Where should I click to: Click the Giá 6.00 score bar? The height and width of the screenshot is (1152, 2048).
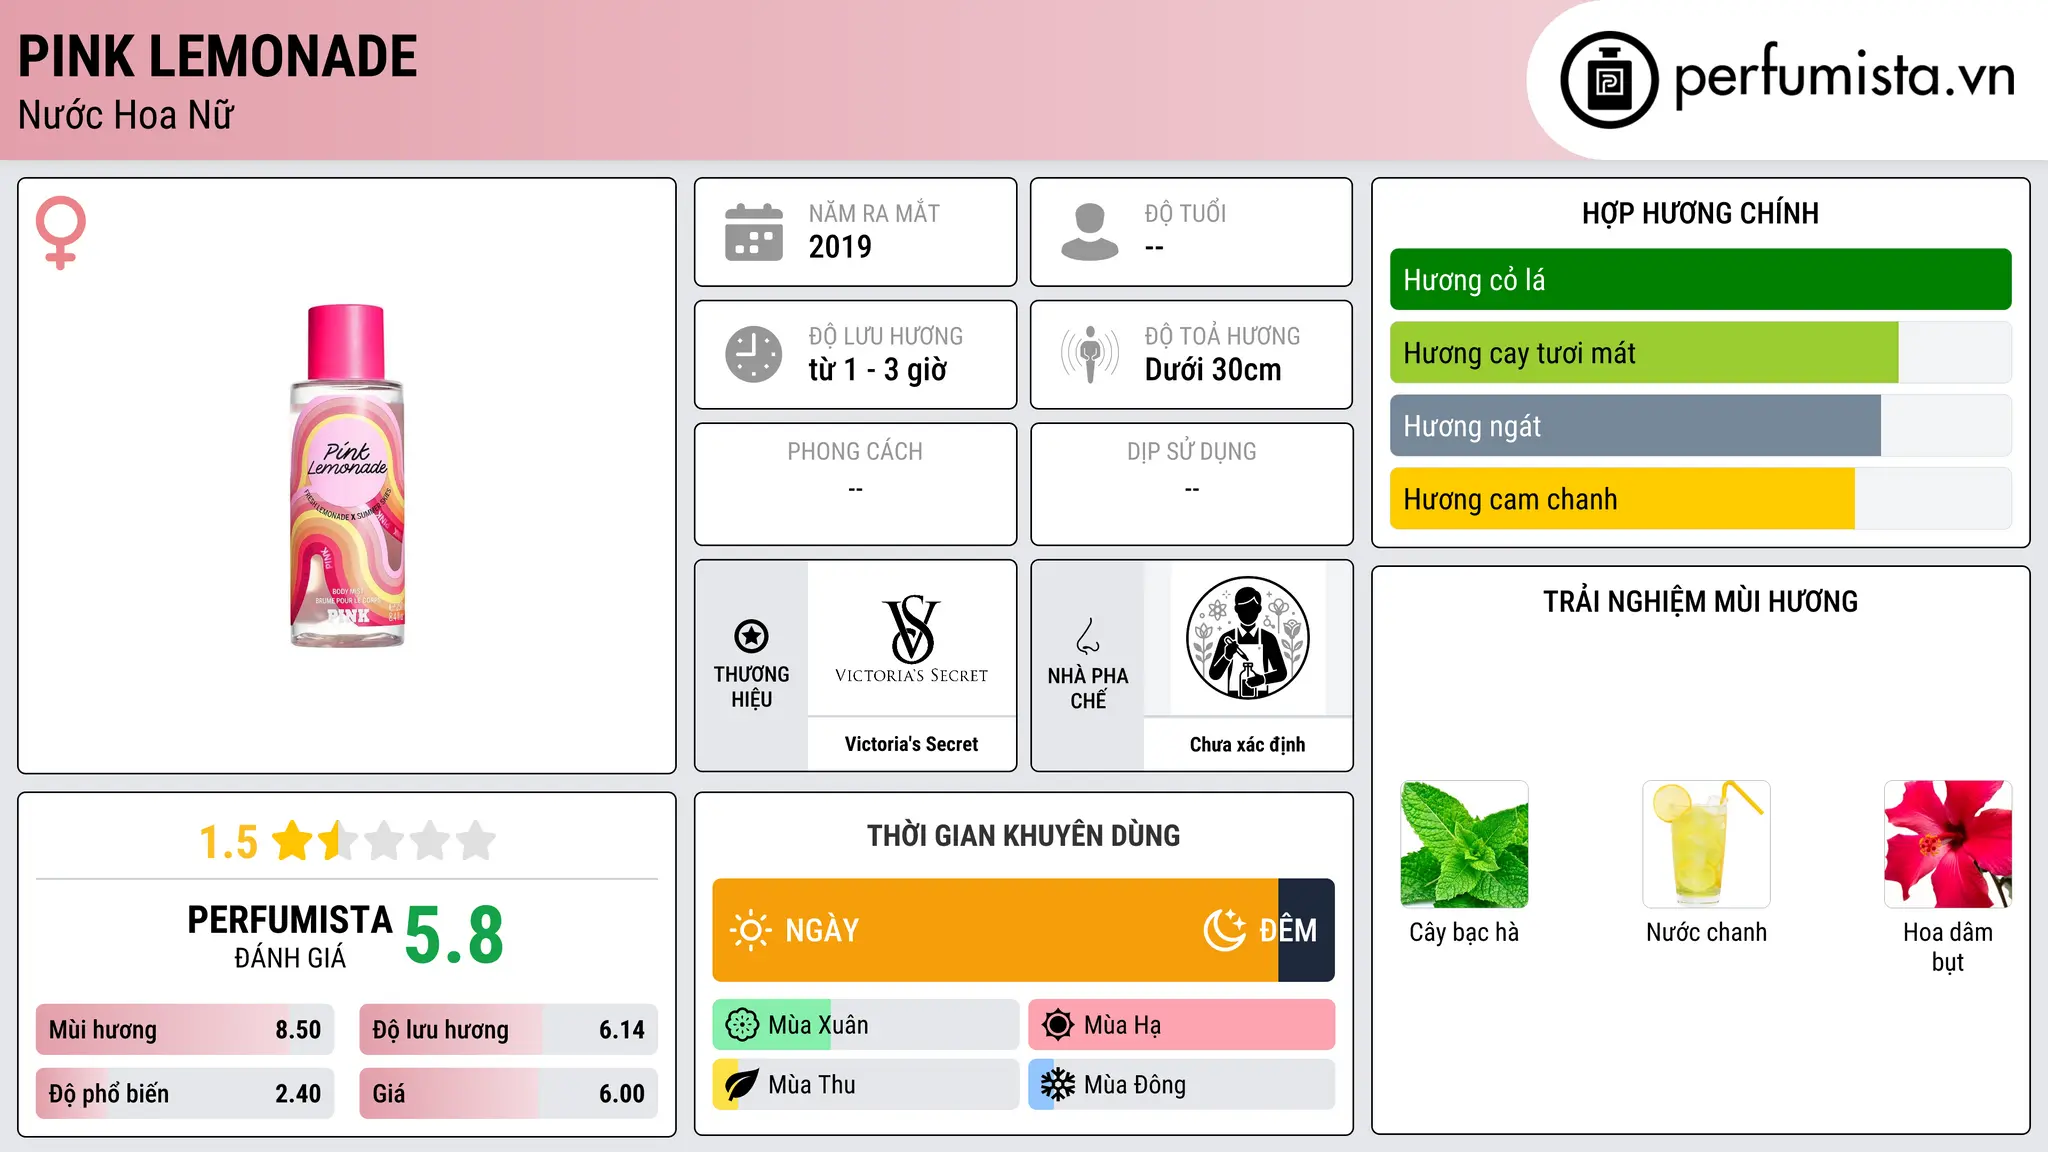point(509,1094)
